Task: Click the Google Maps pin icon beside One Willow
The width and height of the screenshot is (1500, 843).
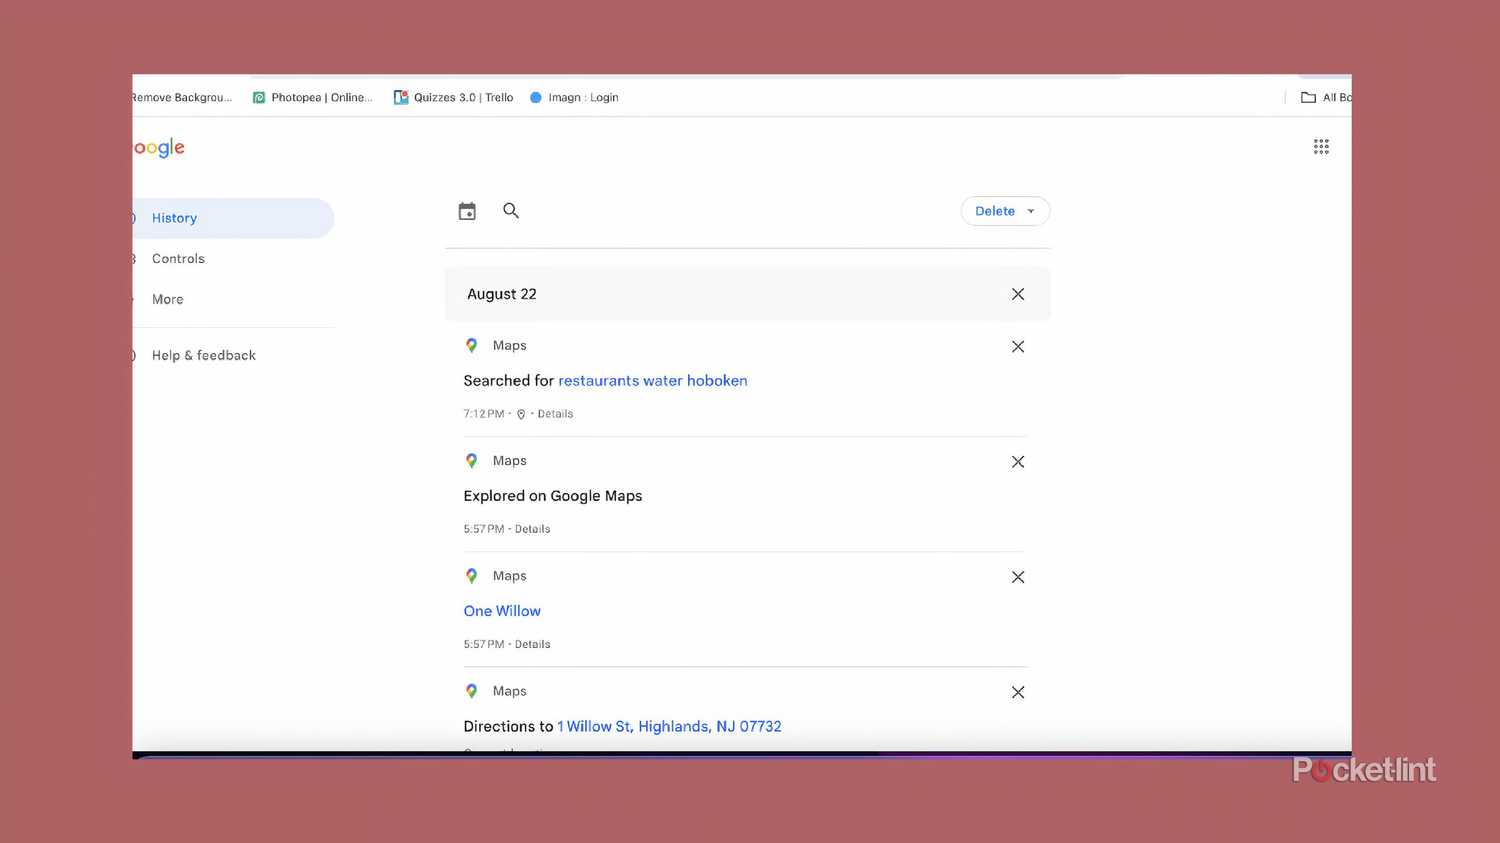Action: coord(471,575)
